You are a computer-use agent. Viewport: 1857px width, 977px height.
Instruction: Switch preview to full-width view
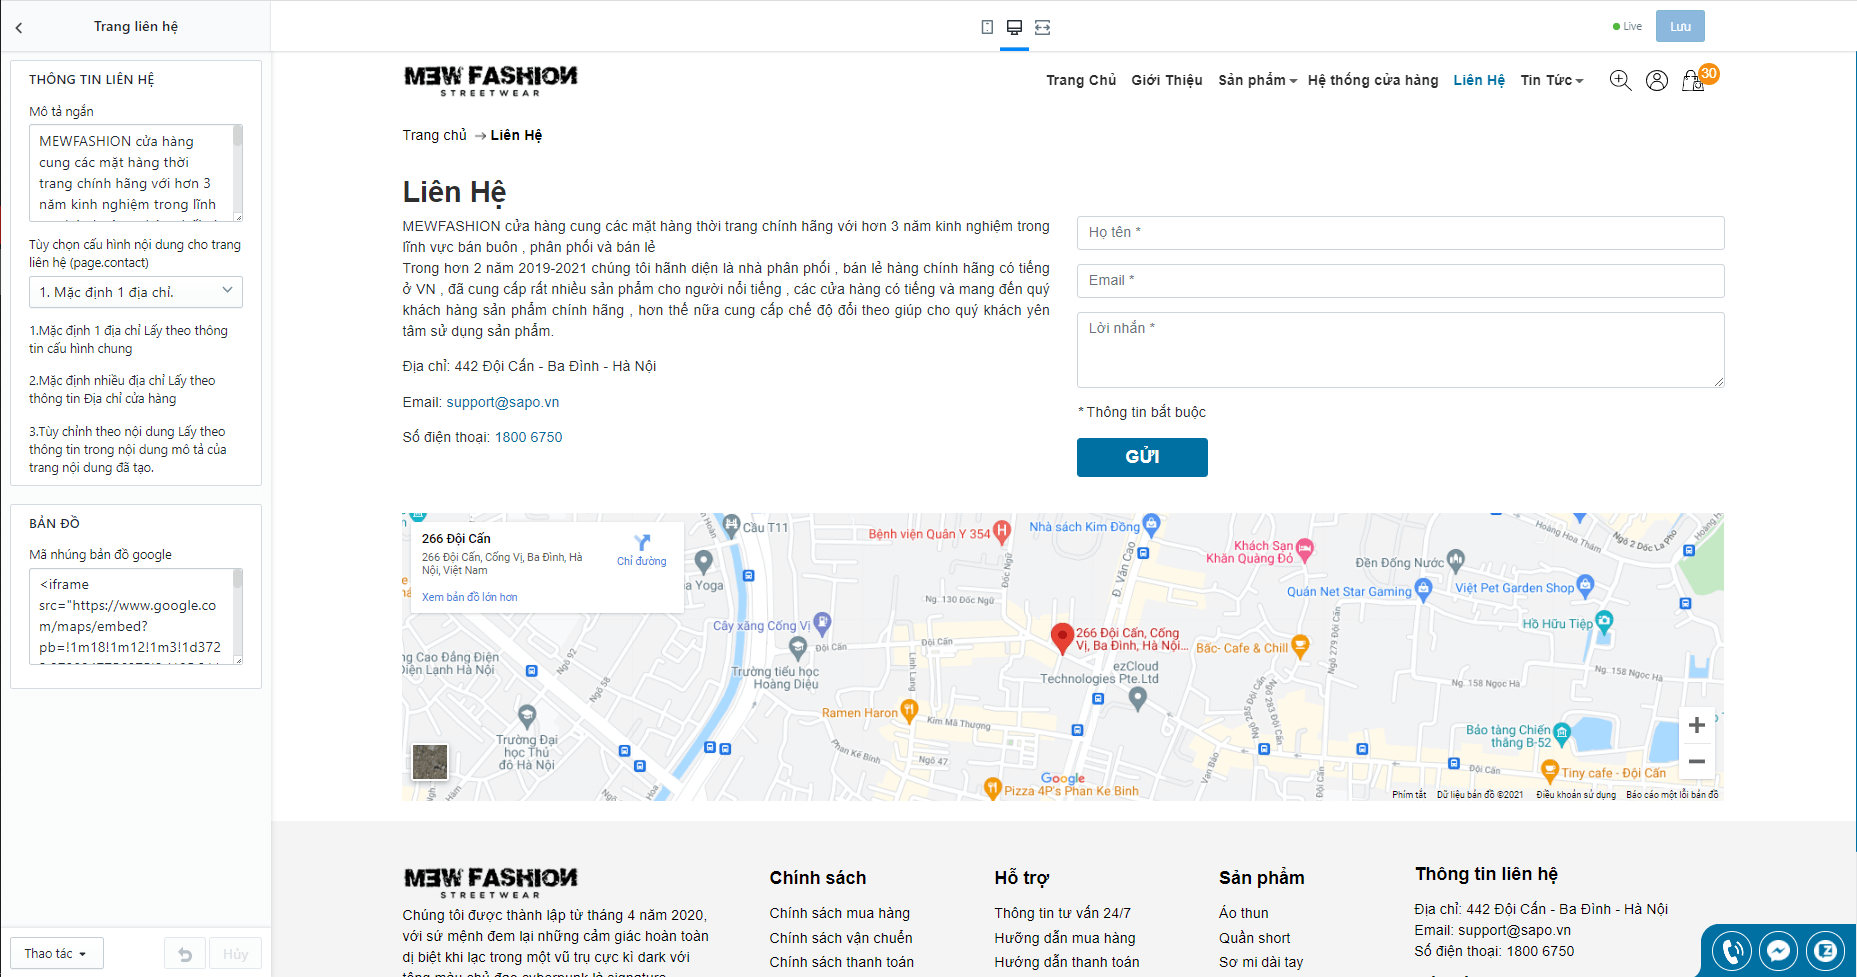[1042, 27]
